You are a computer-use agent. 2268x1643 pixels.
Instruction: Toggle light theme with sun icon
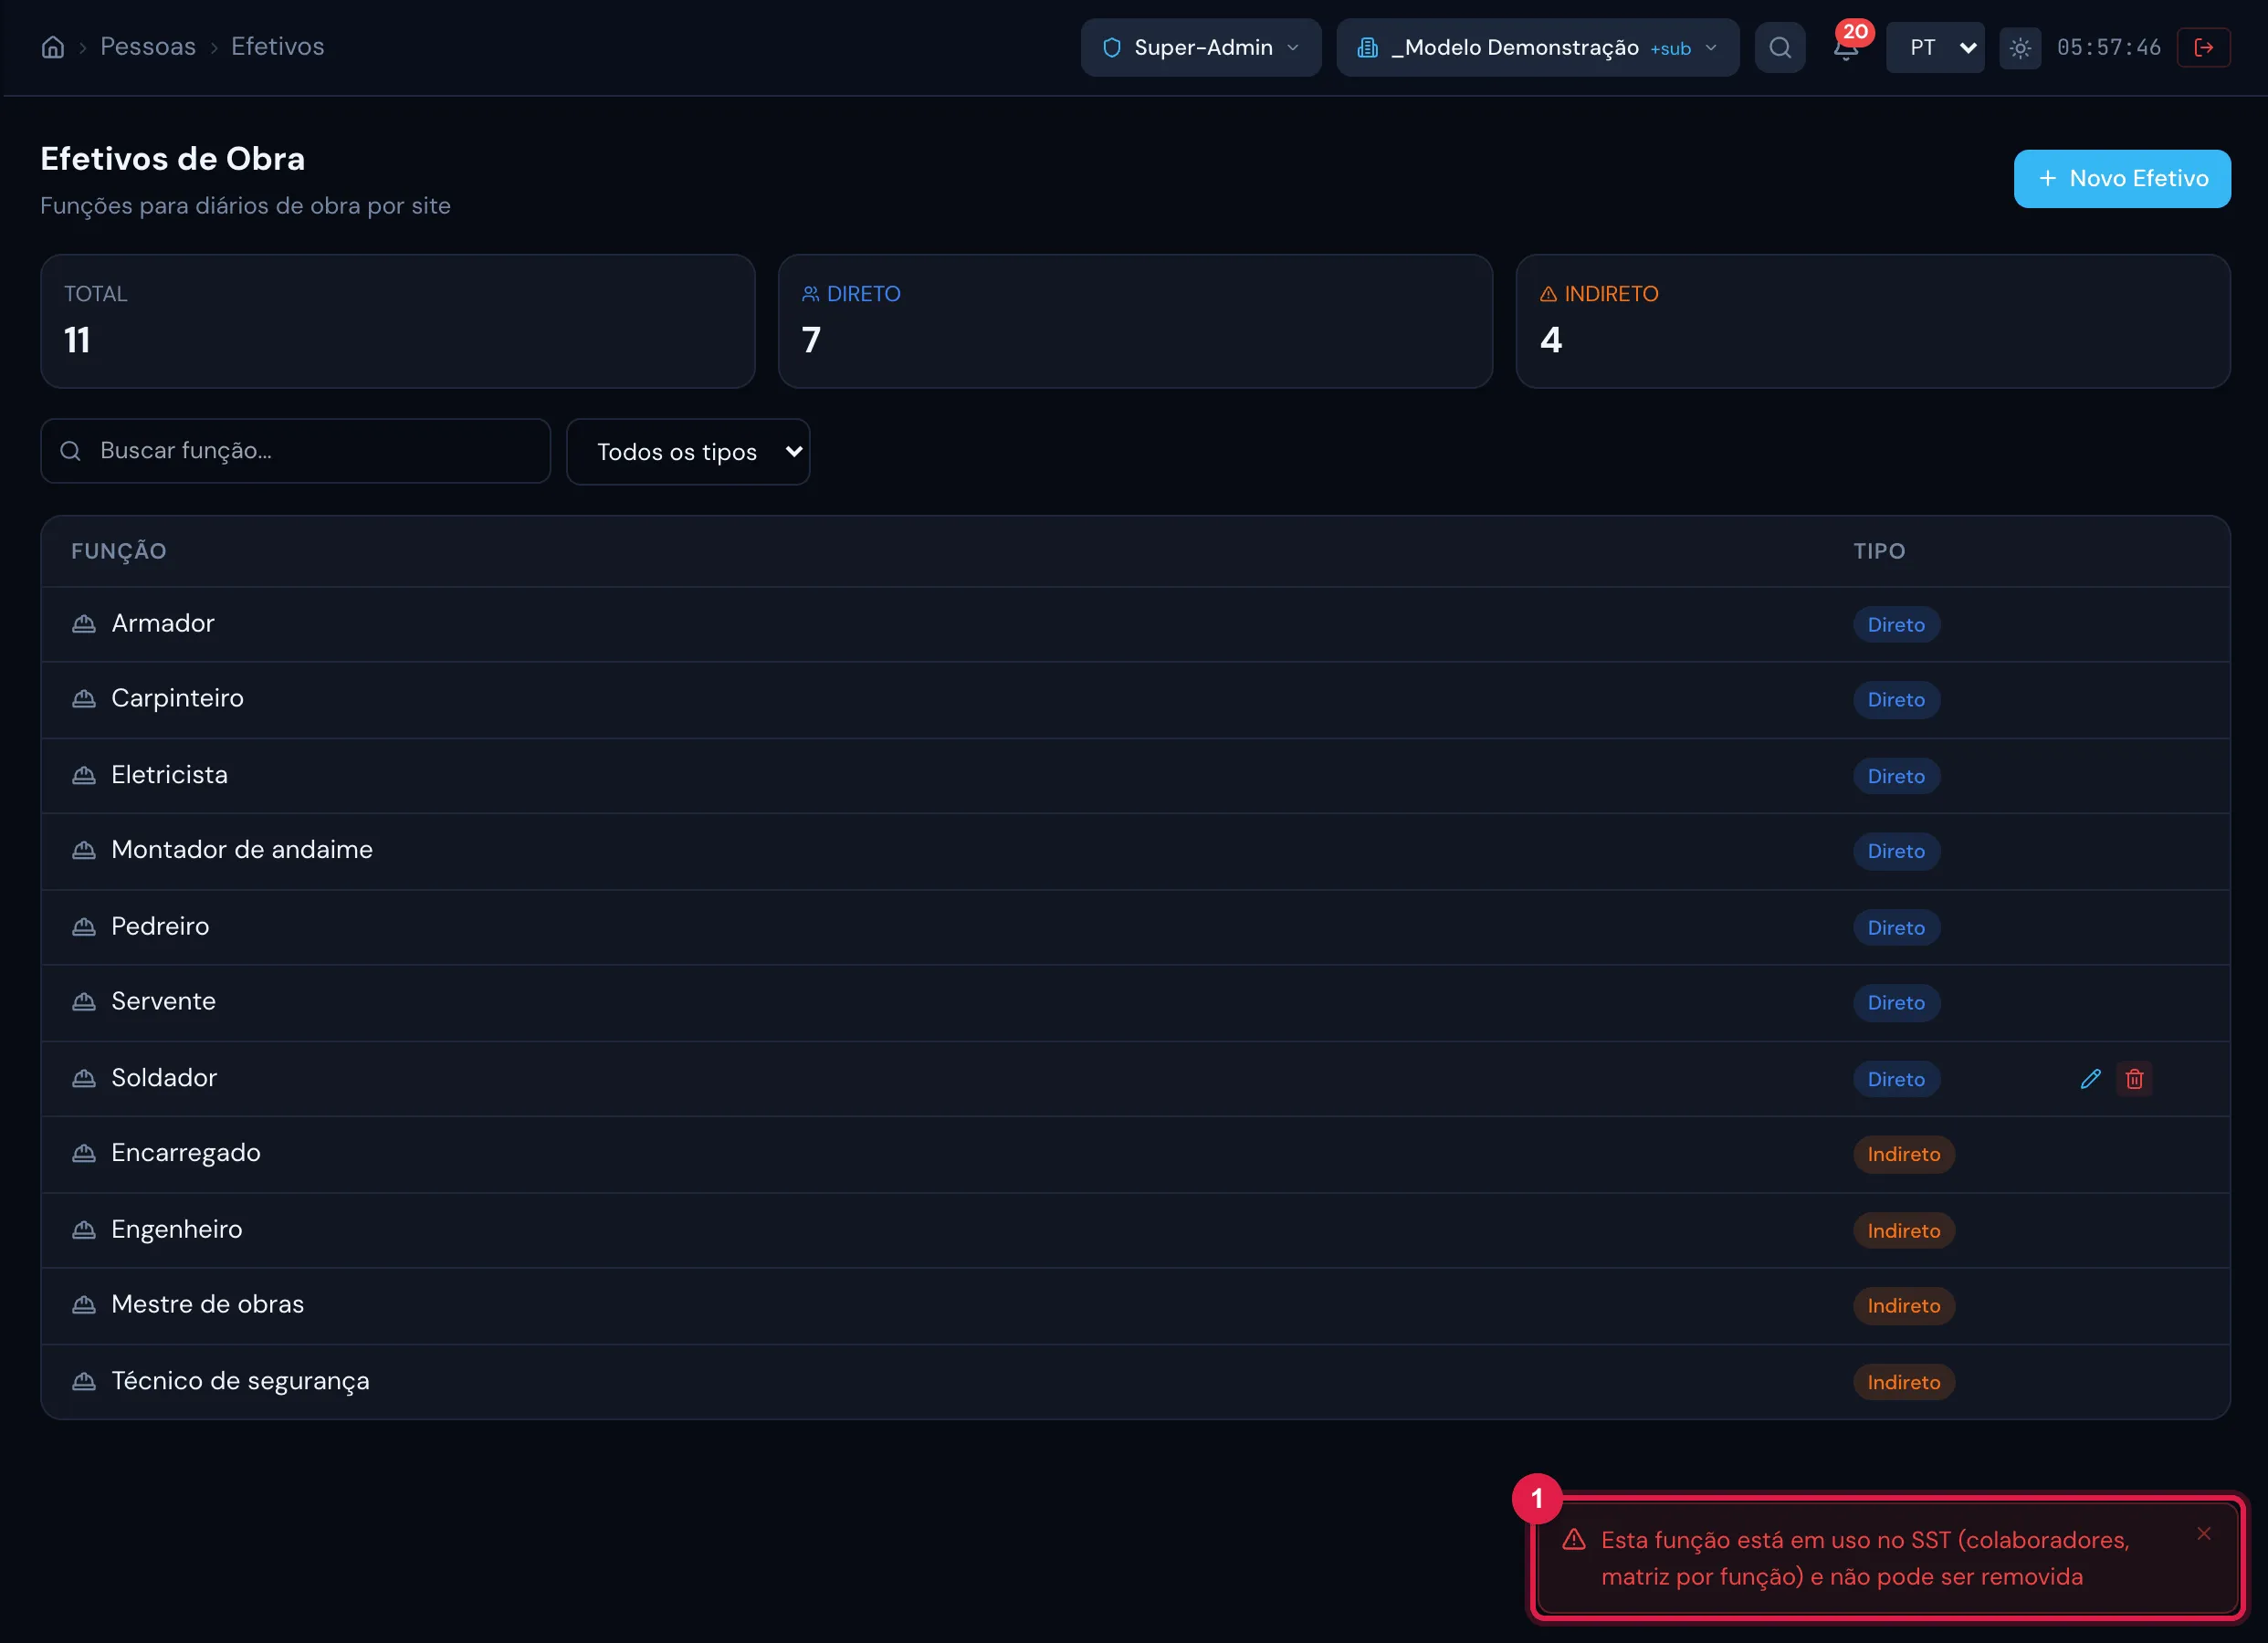[x=2020, y=47]
